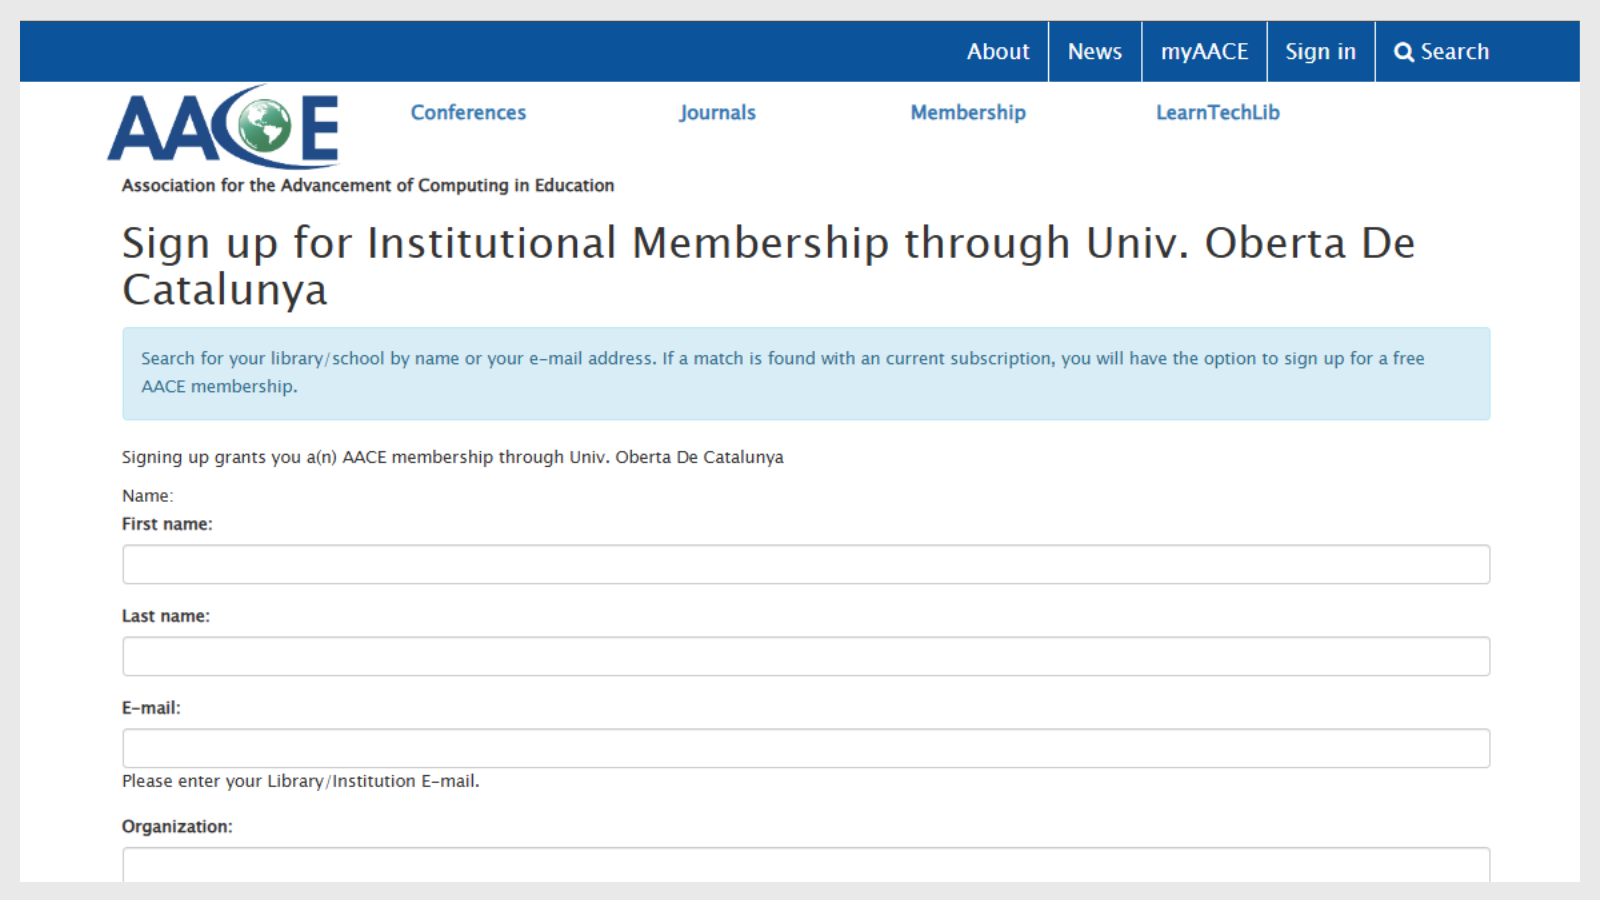Click the blue info message about library search
The height and width of the screenshot is (900, 1600).
[806, 374]
